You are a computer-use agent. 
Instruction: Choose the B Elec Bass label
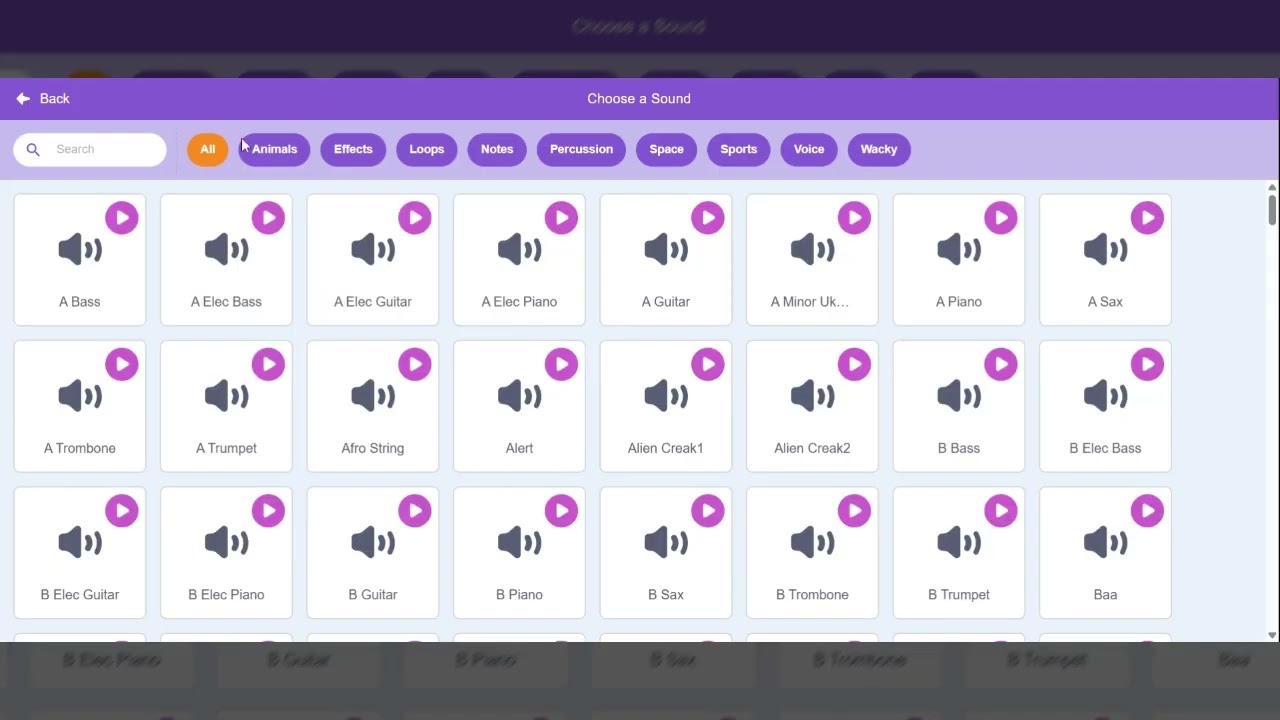1105,448
